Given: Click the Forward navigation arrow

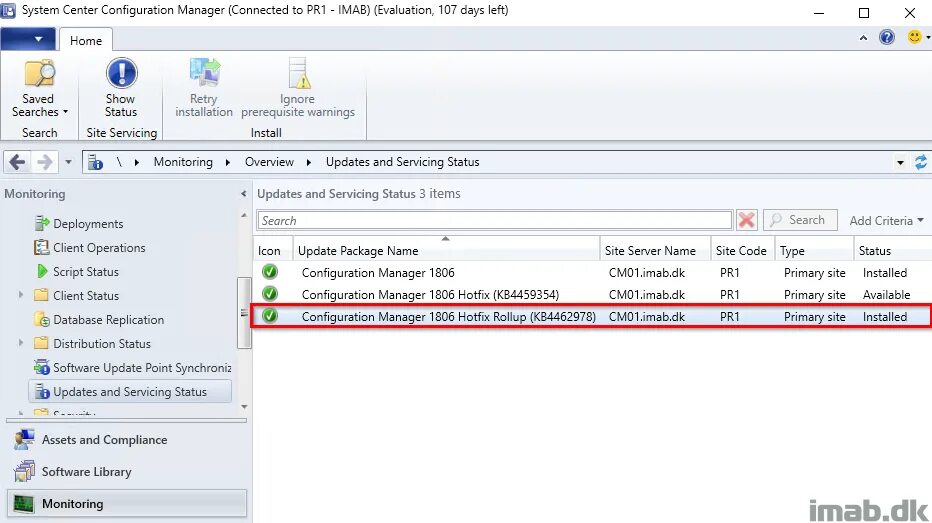Looking at the screenshot, I should 45,162.
